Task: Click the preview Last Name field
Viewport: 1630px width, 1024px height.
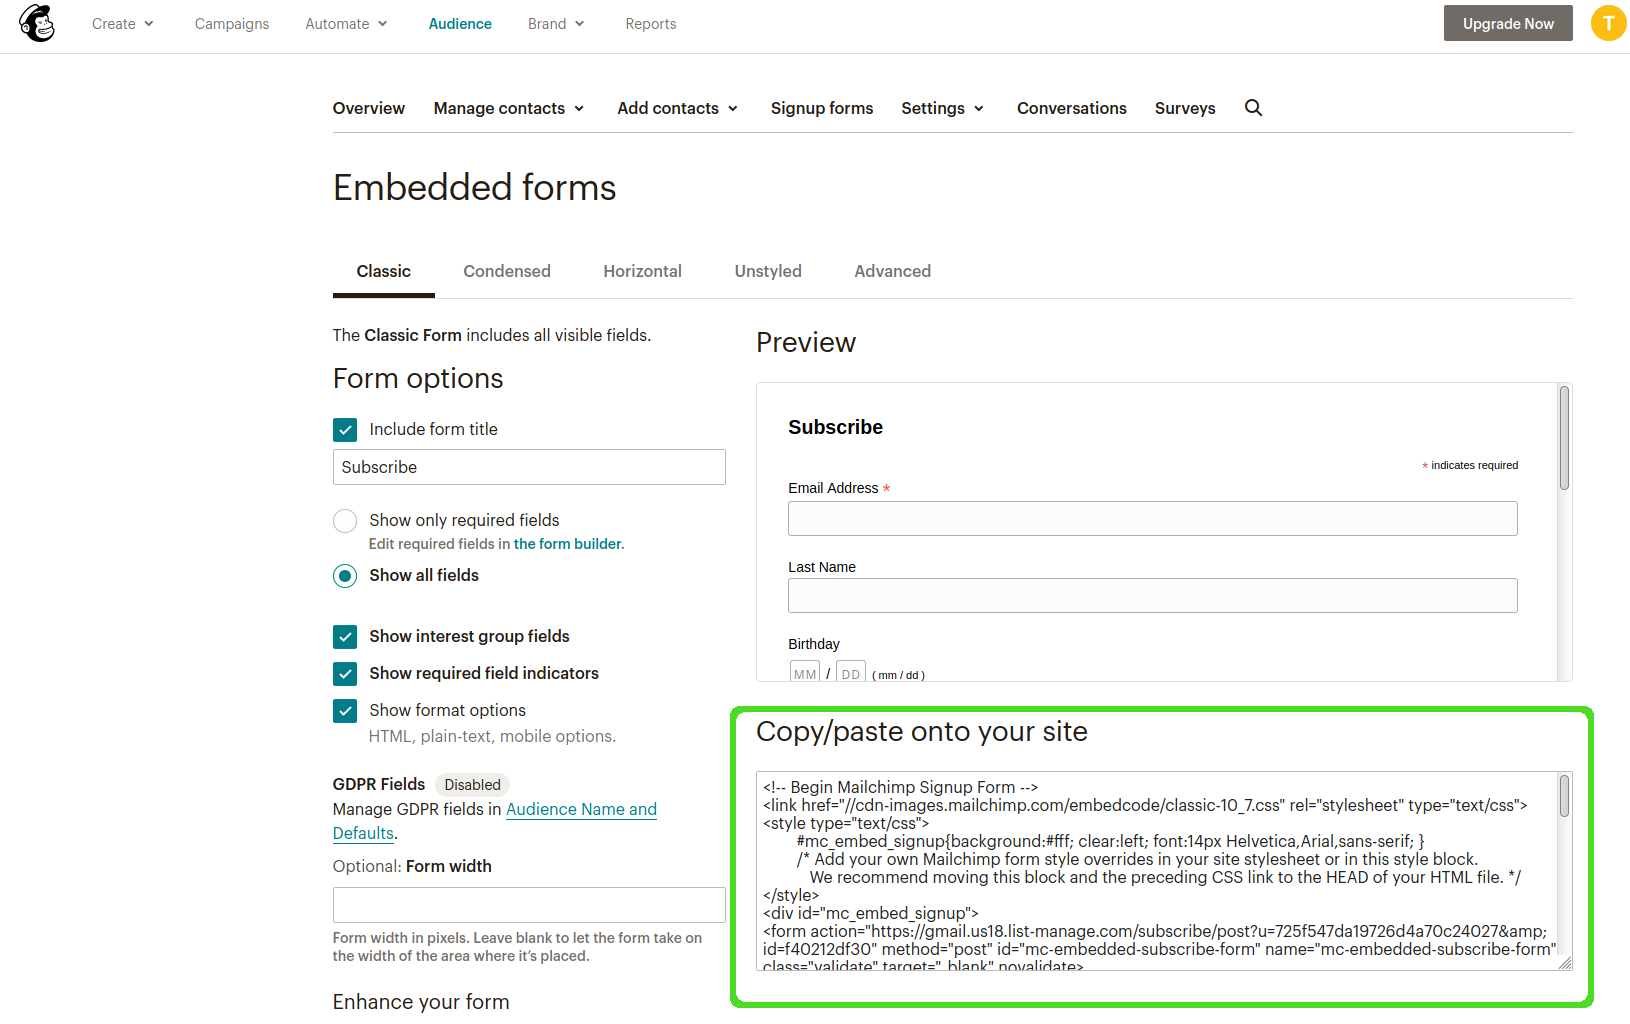Action: [x=1153, y=596]
